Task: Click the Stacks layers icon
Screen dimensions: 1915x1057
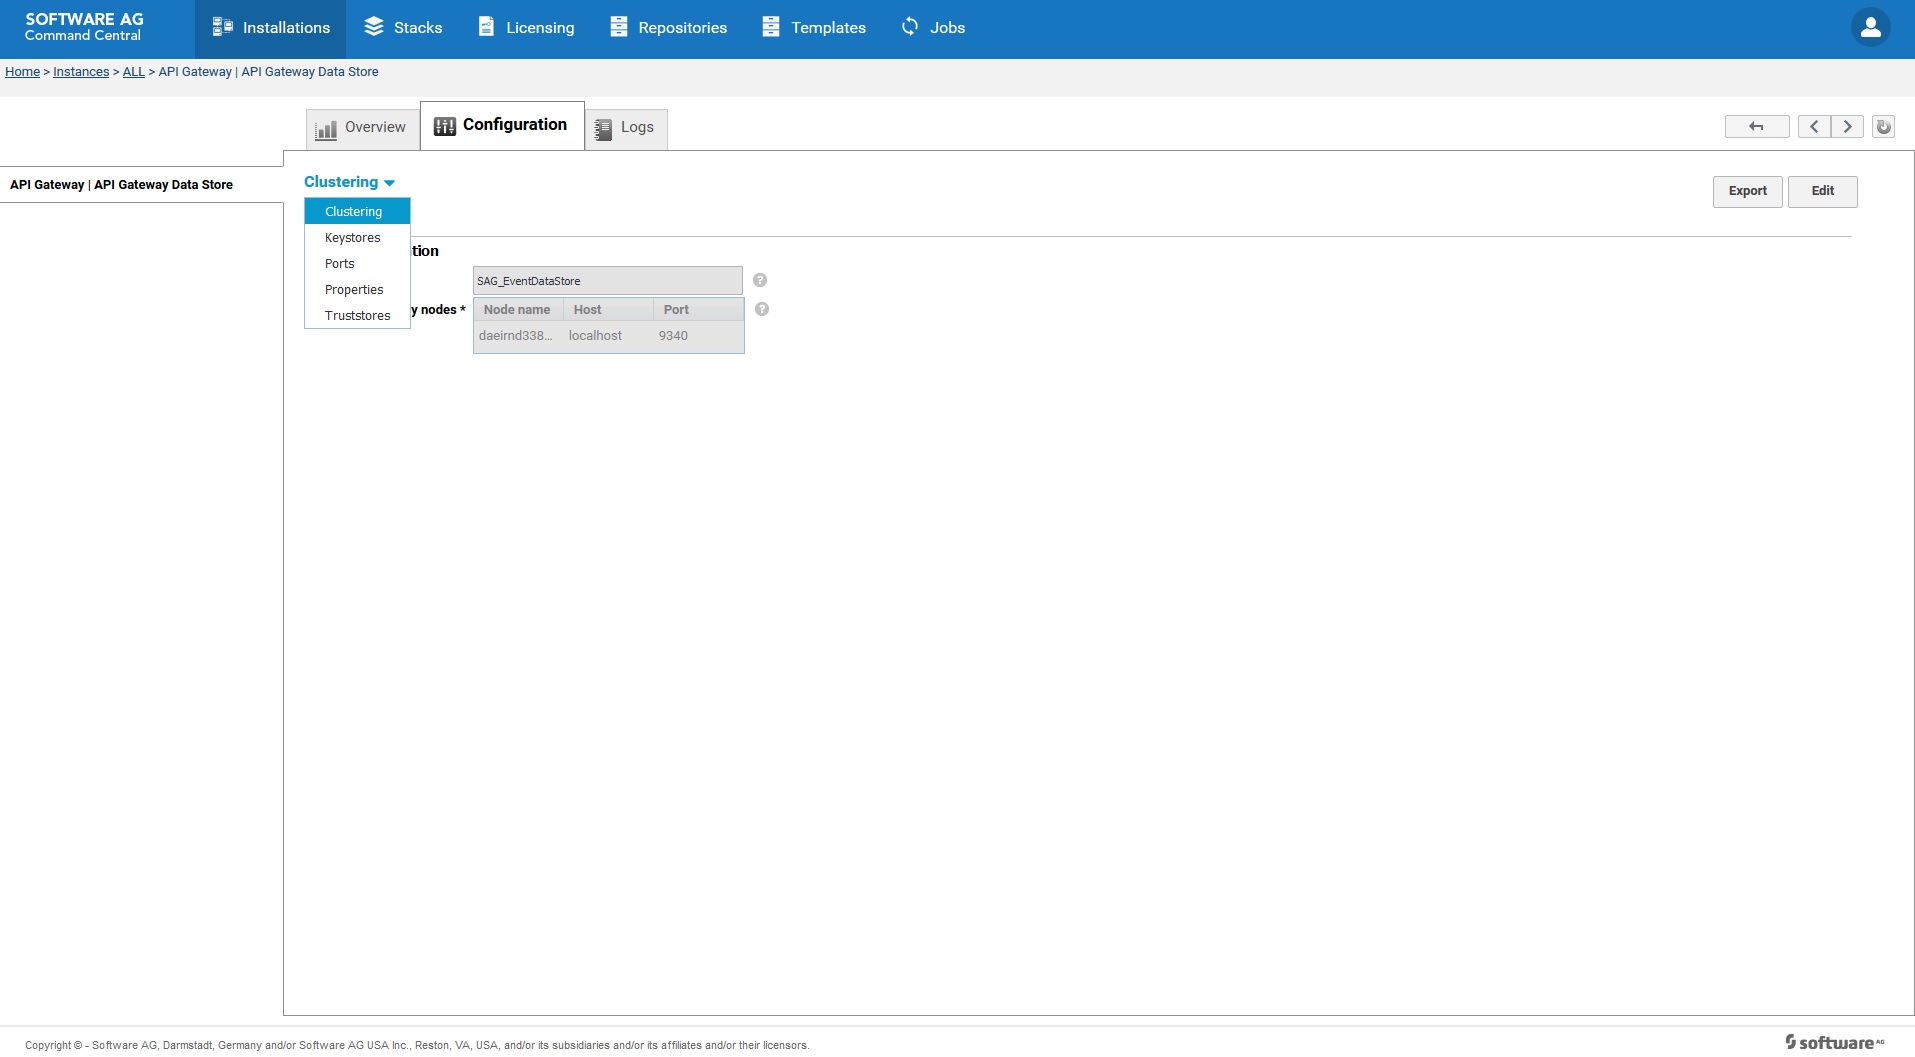Action: (x=374, y=27)
